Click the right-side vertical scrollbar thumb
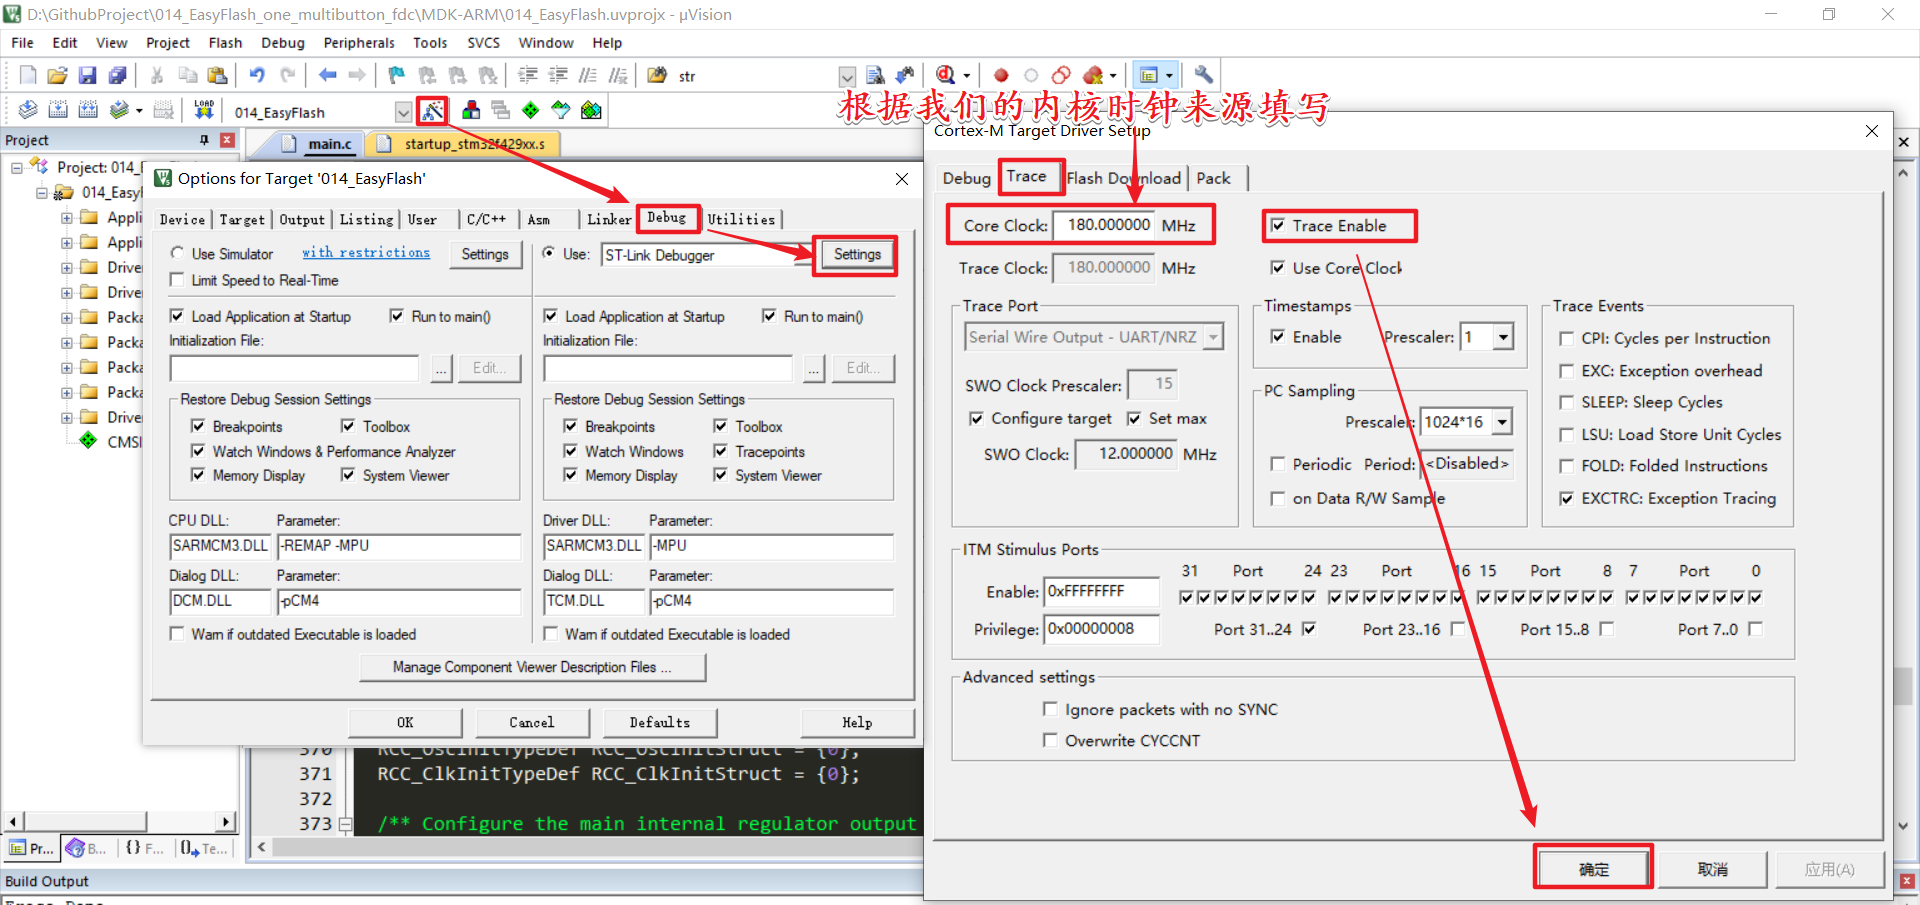The height and width of the screenshot is (905, 1920). [1903, 686]
